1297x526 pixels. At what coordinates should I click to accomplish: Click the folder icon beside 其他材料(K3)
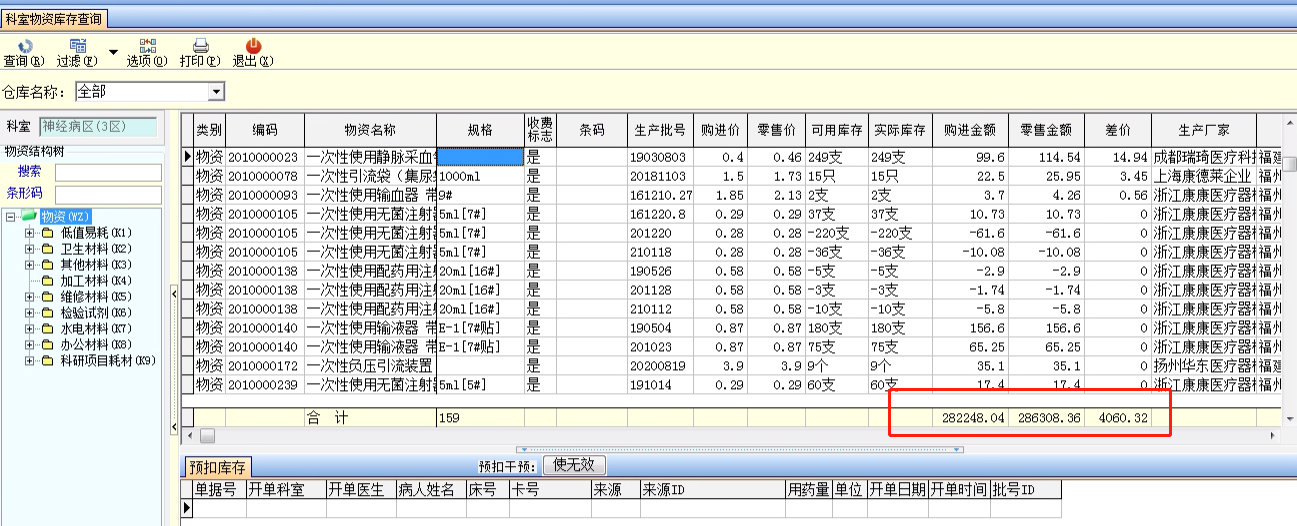coord(47,265)
